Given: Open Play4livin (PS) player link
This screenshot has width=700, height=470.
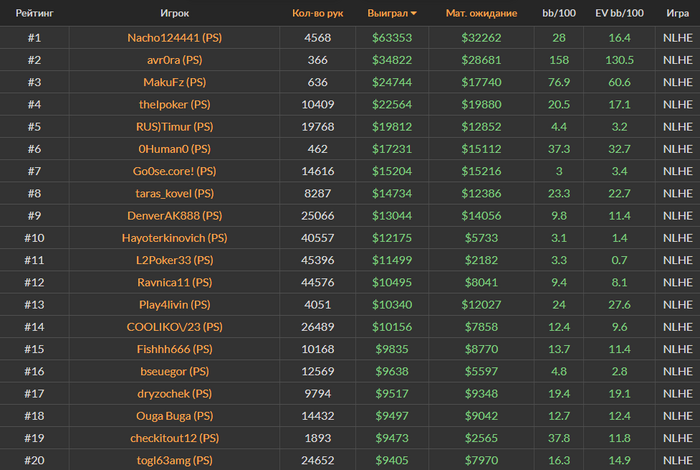Looking at the screenshot, I should tap(174, 304).
